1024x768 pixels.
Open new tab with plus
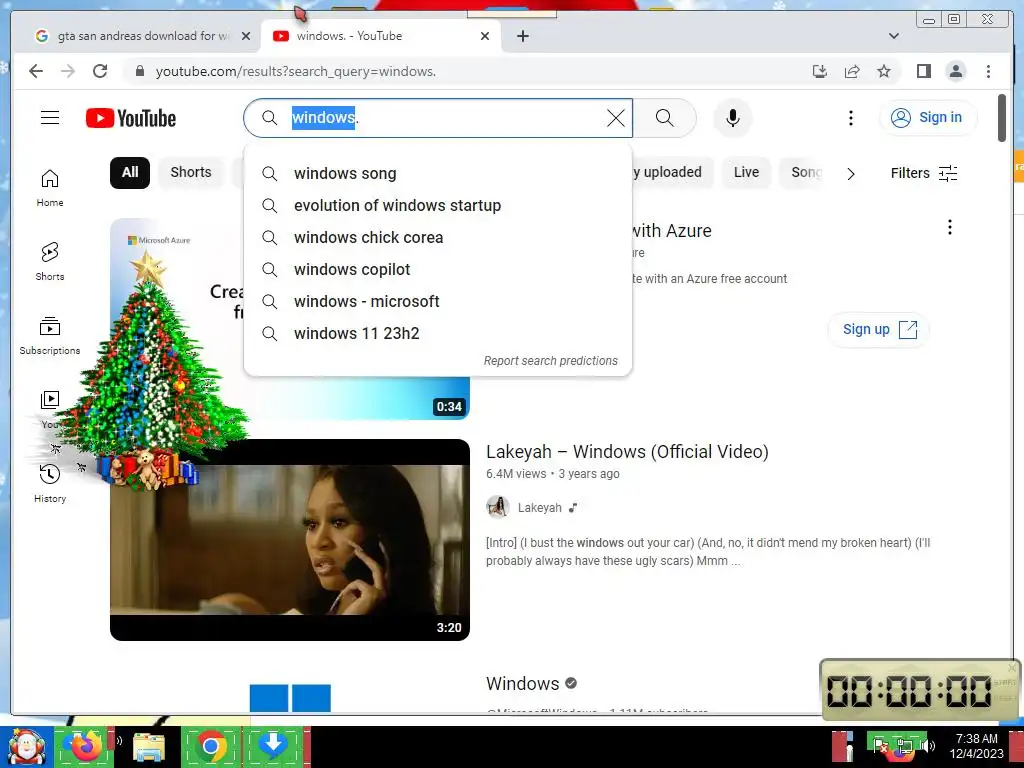coord(522,36)
